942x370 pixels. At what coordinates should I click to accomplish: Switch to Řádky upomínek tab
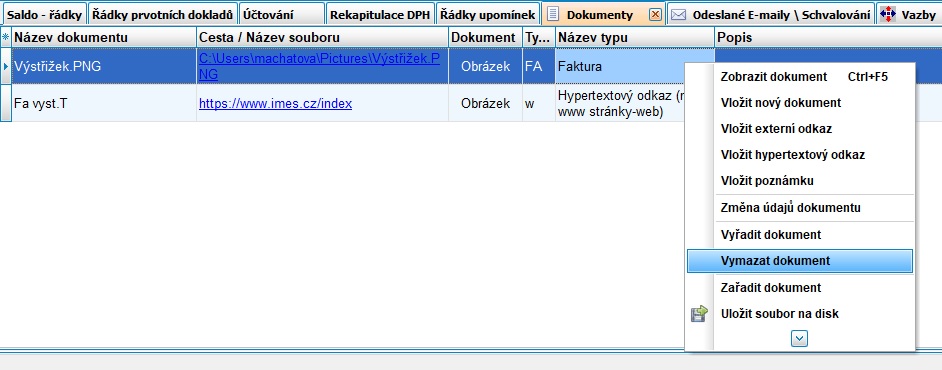pyautogui.click(x=487, y=15)
